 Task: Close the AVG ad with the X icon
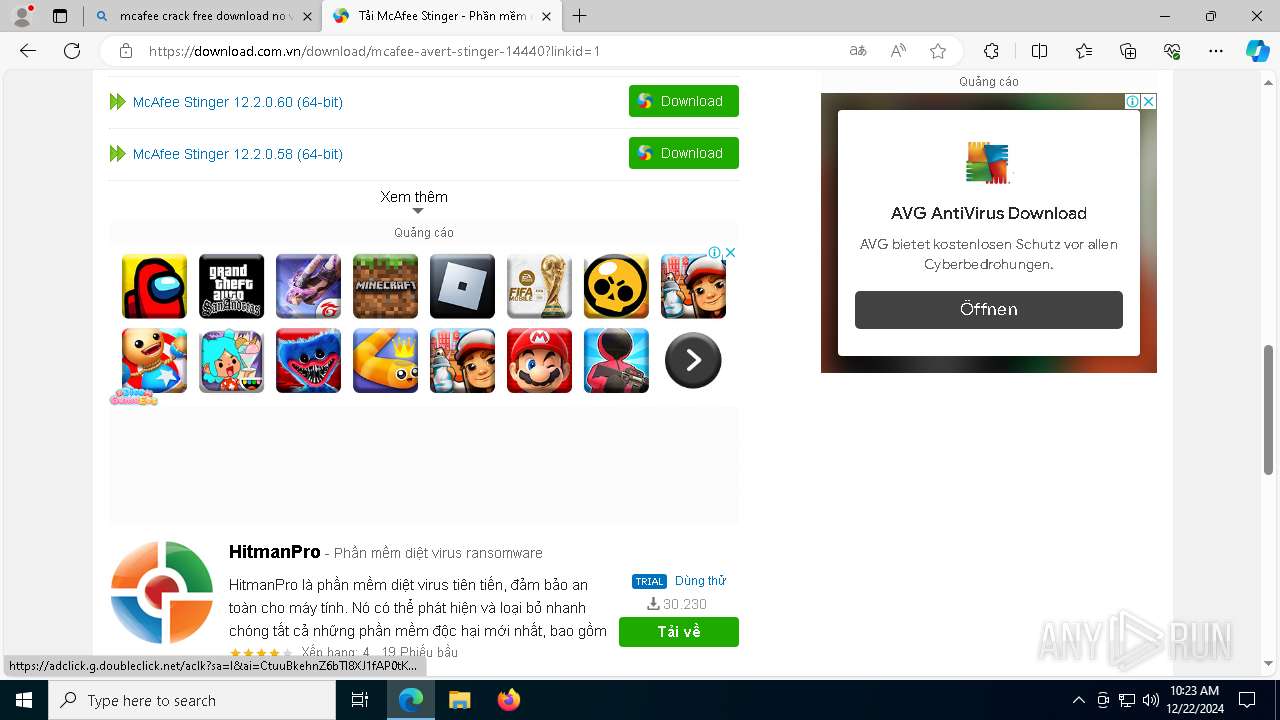[x=1149, y=101]
